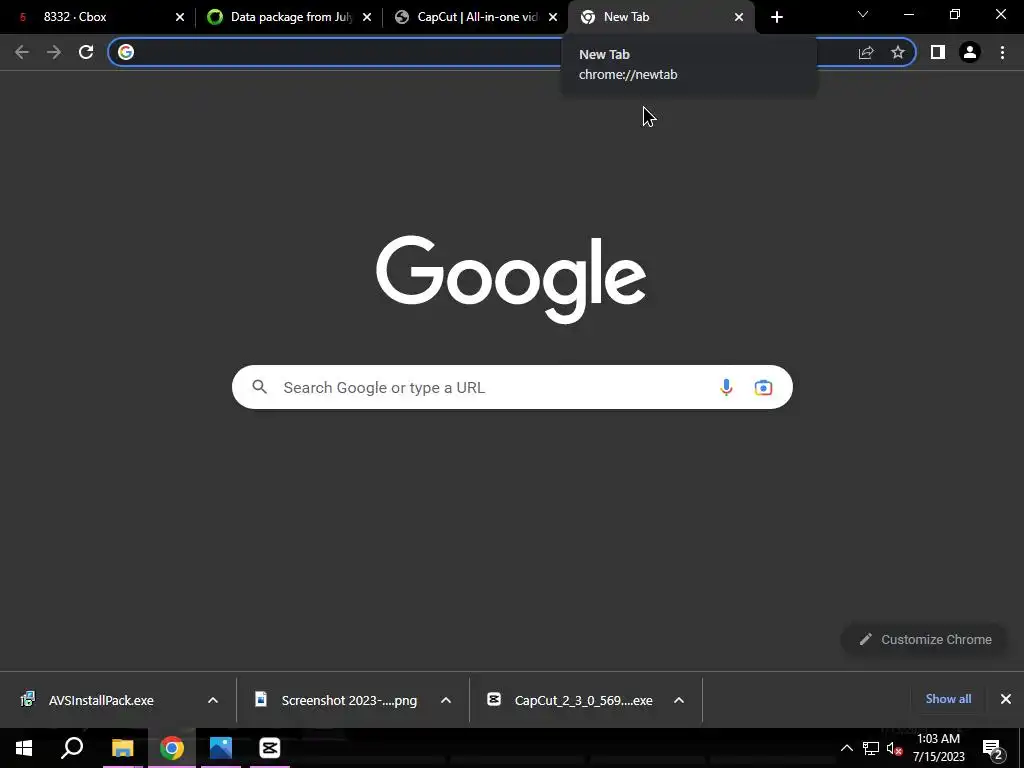1024x768 pixels.
Task: Open the Photos app from taskbar
Action: pos(221,748)
